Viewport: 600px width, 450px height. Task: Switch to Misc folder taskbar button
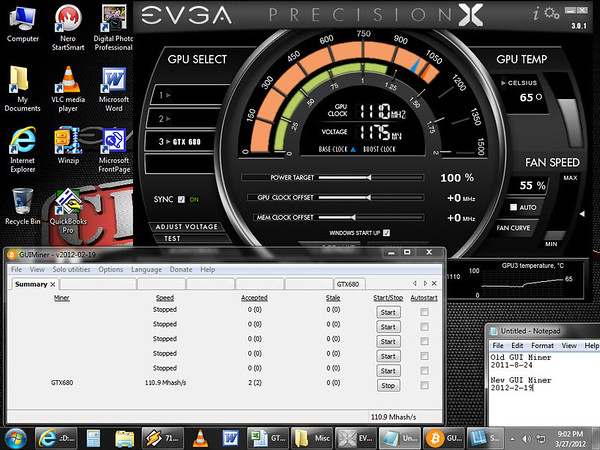pyautogui.click(x=312, y=438)
